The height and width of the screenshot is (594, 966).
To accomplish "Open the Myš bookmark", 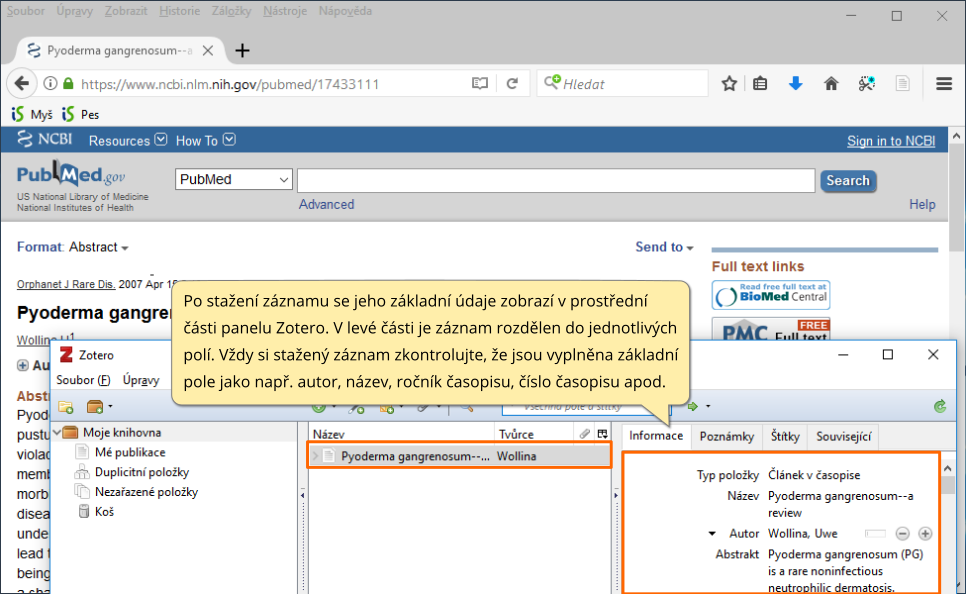I will point(32,114).
